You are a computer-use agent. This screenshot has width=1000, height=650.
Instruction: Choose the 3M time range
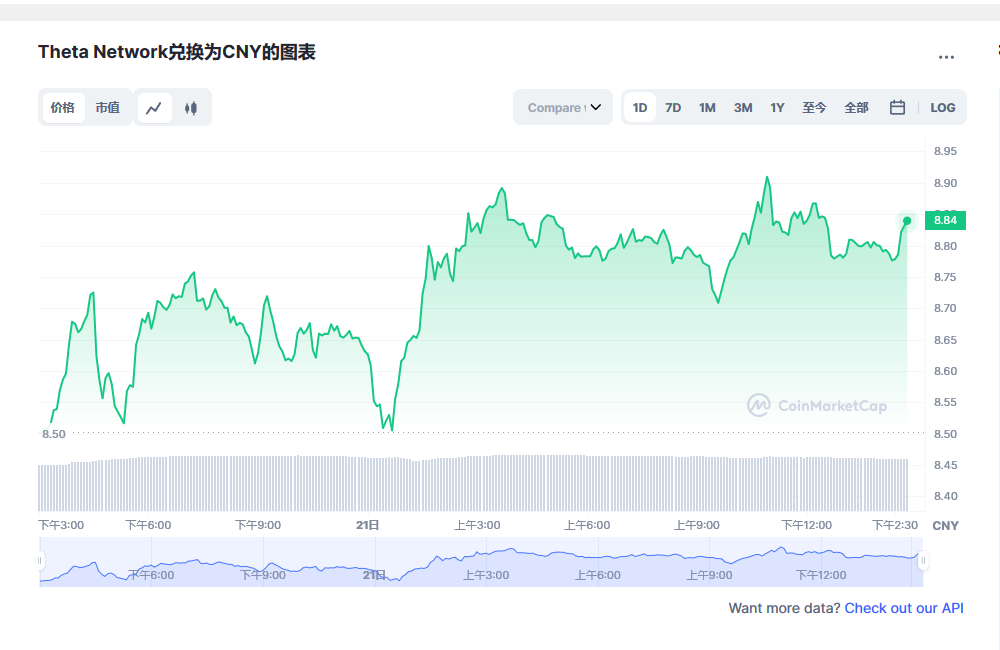[743, 108]
